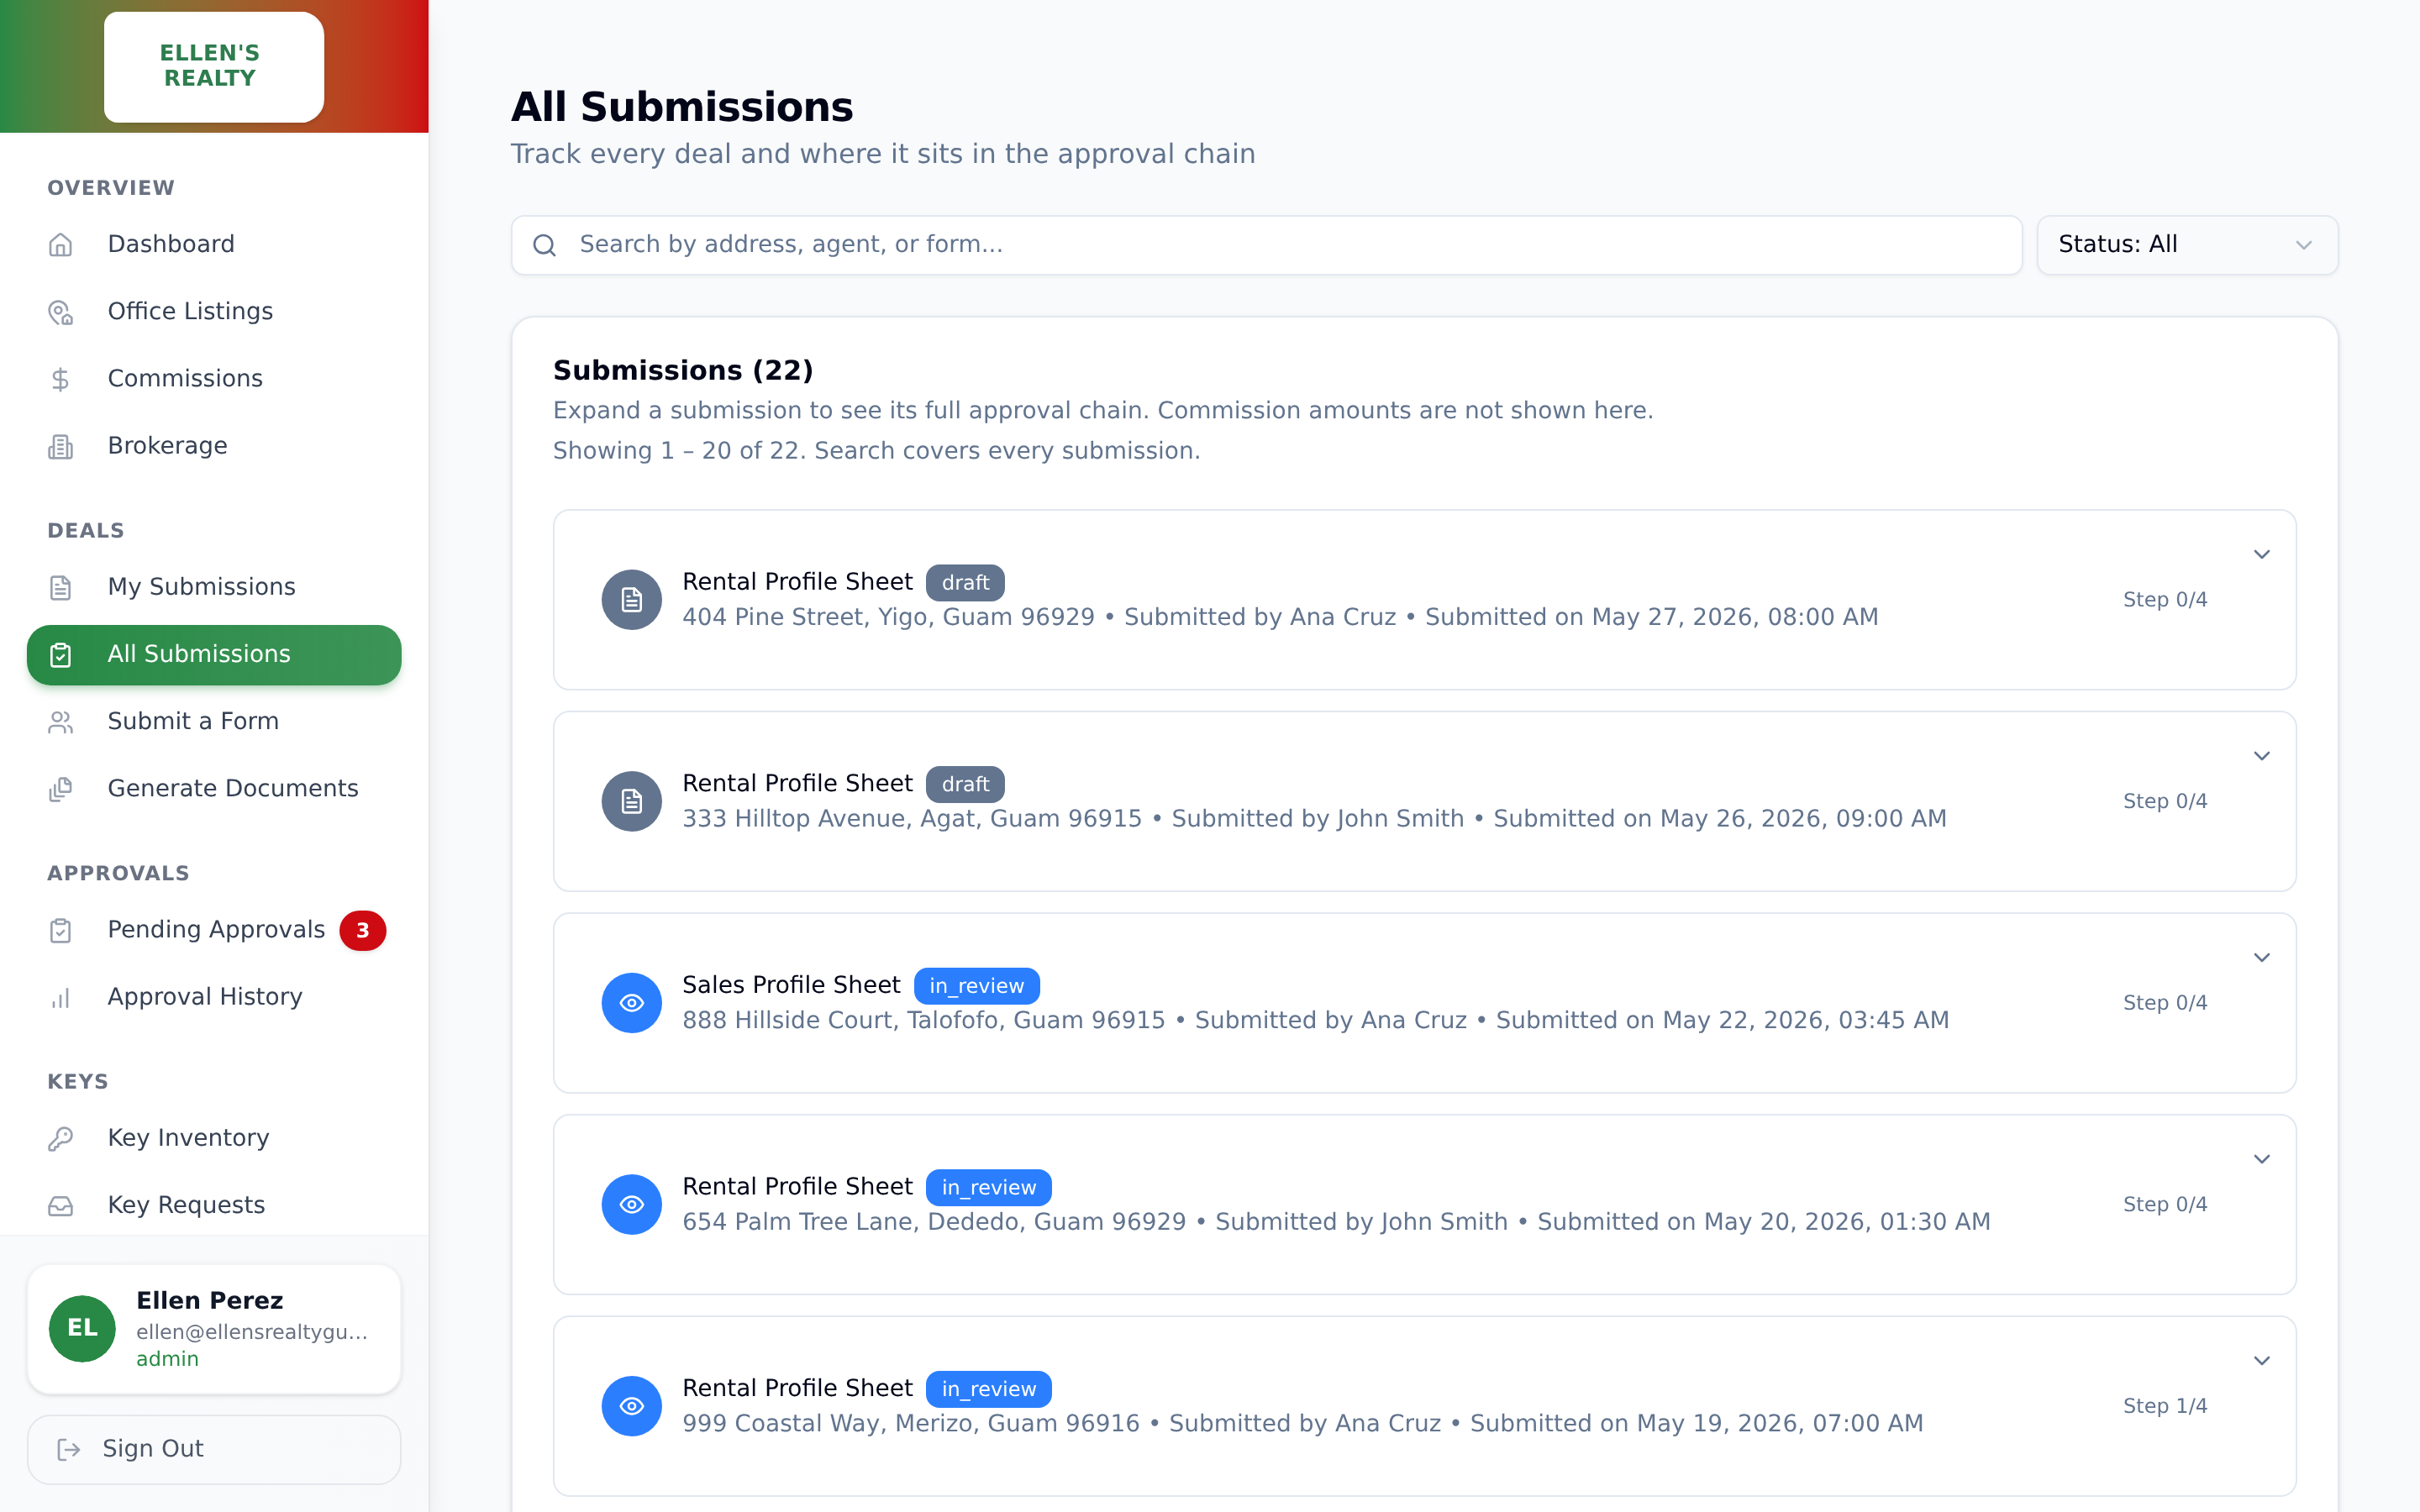Click the EL avatar circle
The image size is (2420, 1512).
point(82,1329)
